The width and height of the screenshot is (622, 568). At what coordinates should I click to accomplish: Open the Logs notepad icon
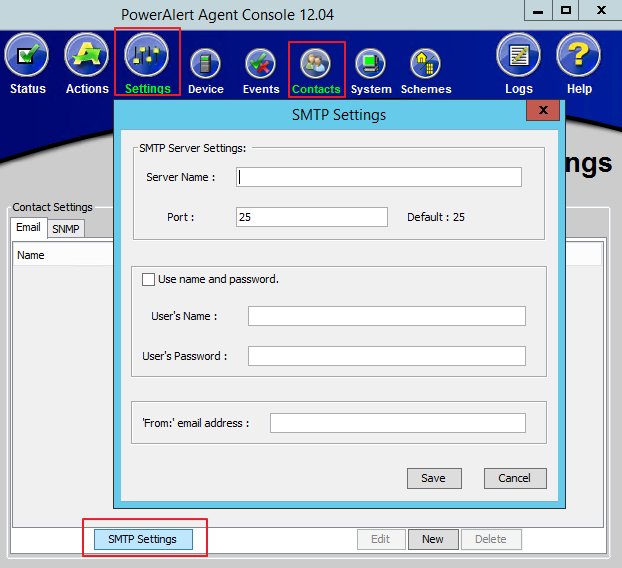pyautogui.click(x=518, y=55)
